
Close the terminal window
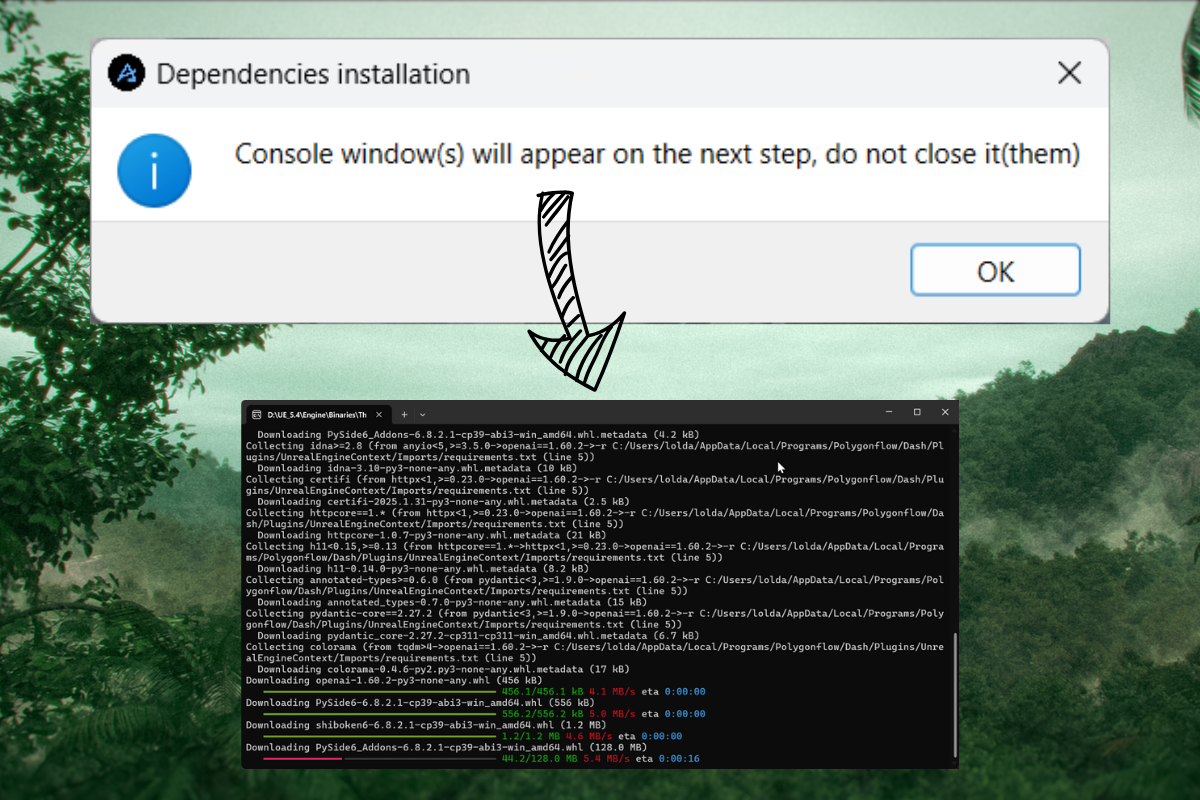click(945, 412)
